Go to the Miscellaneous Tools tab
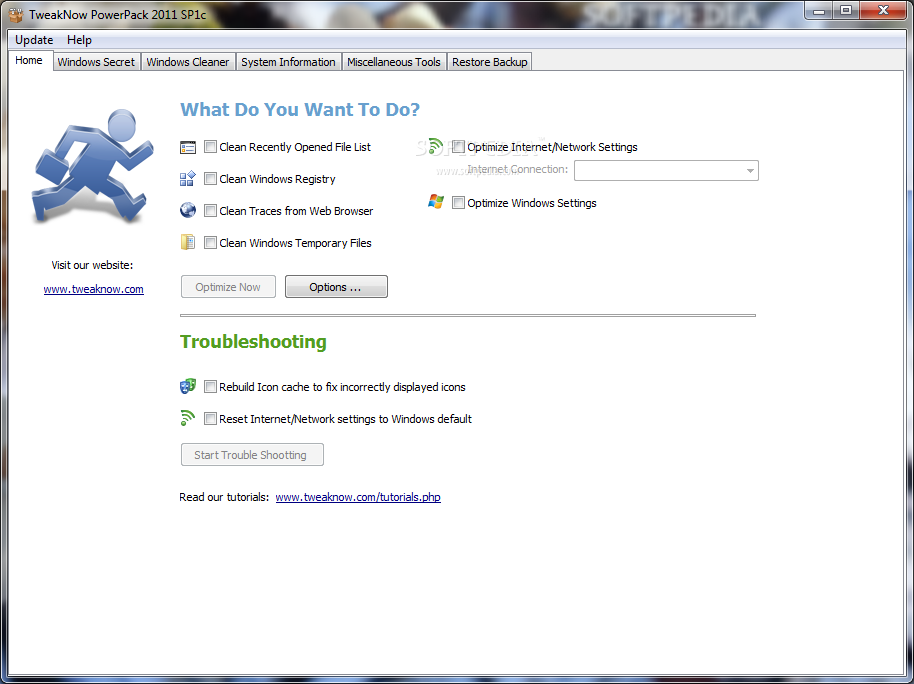 394,62
